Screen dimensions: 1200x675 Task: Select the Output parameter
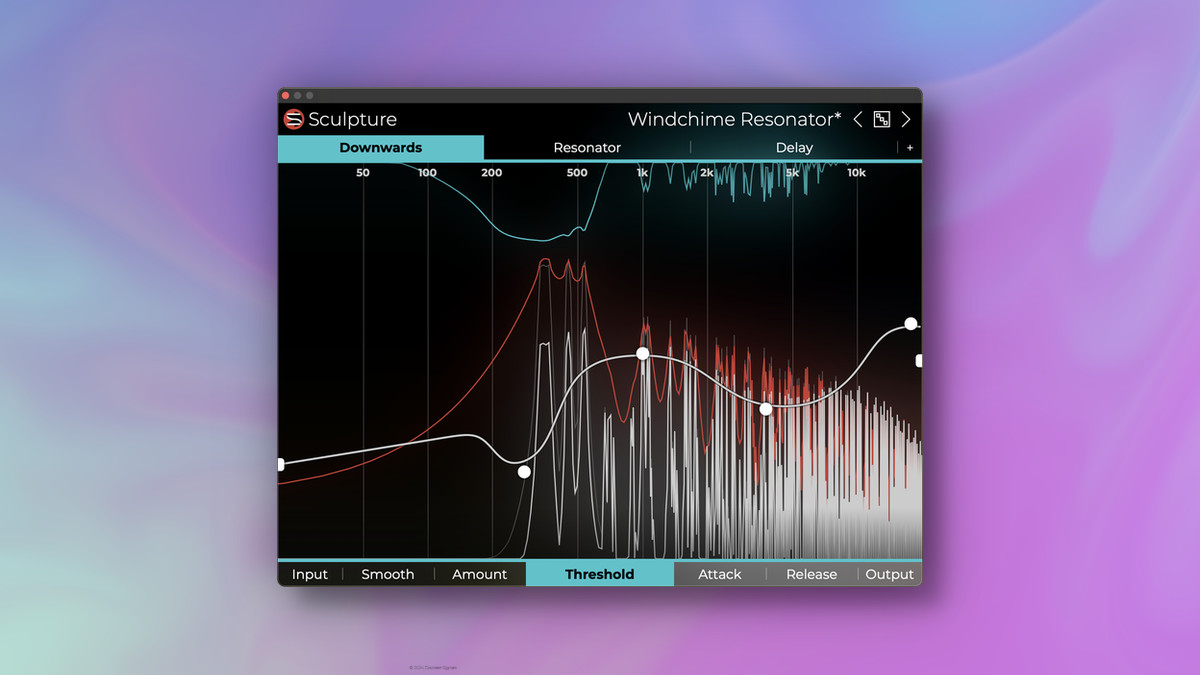[x=890, y=574]
